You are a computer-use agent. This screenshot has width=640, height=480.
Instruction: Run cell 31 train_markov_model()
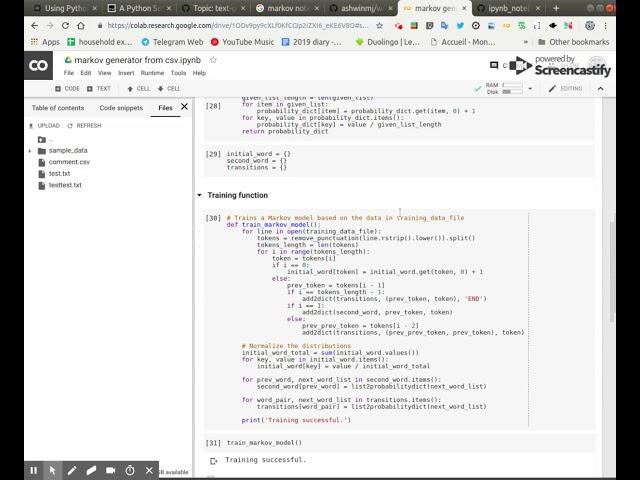[x=213, y=443]
